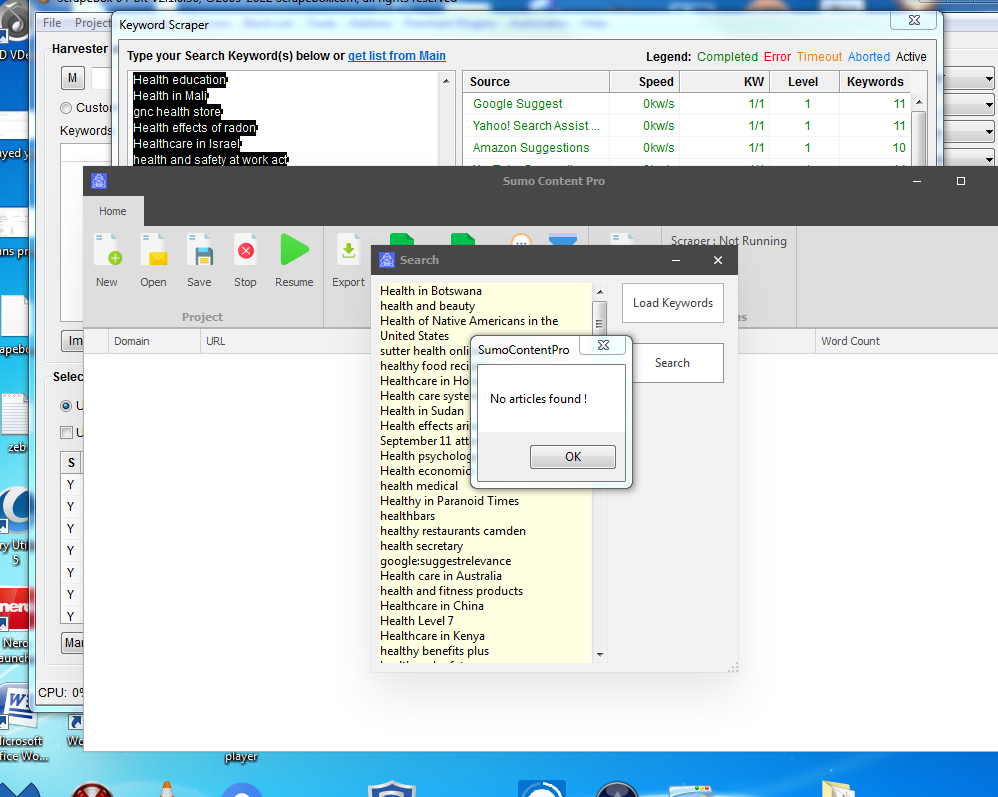
Task: Click the Source column header
Action: (536, 81)
